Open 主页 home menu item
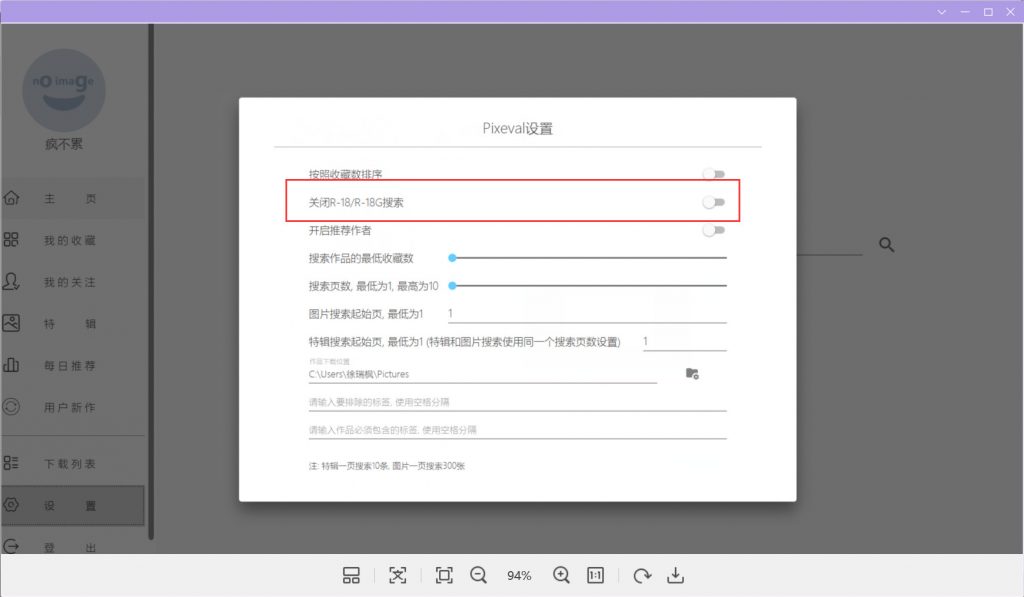The height and width of the screenshot is (597, 1024). 70,199
